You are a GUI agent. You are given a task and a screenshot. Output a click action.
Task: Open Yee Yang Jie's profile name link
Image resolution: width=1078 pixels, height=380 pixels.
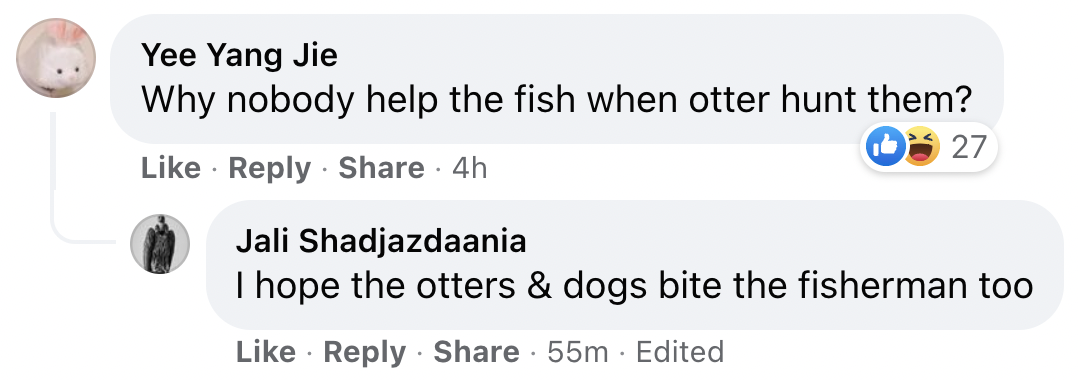click(x=239, y=54)
